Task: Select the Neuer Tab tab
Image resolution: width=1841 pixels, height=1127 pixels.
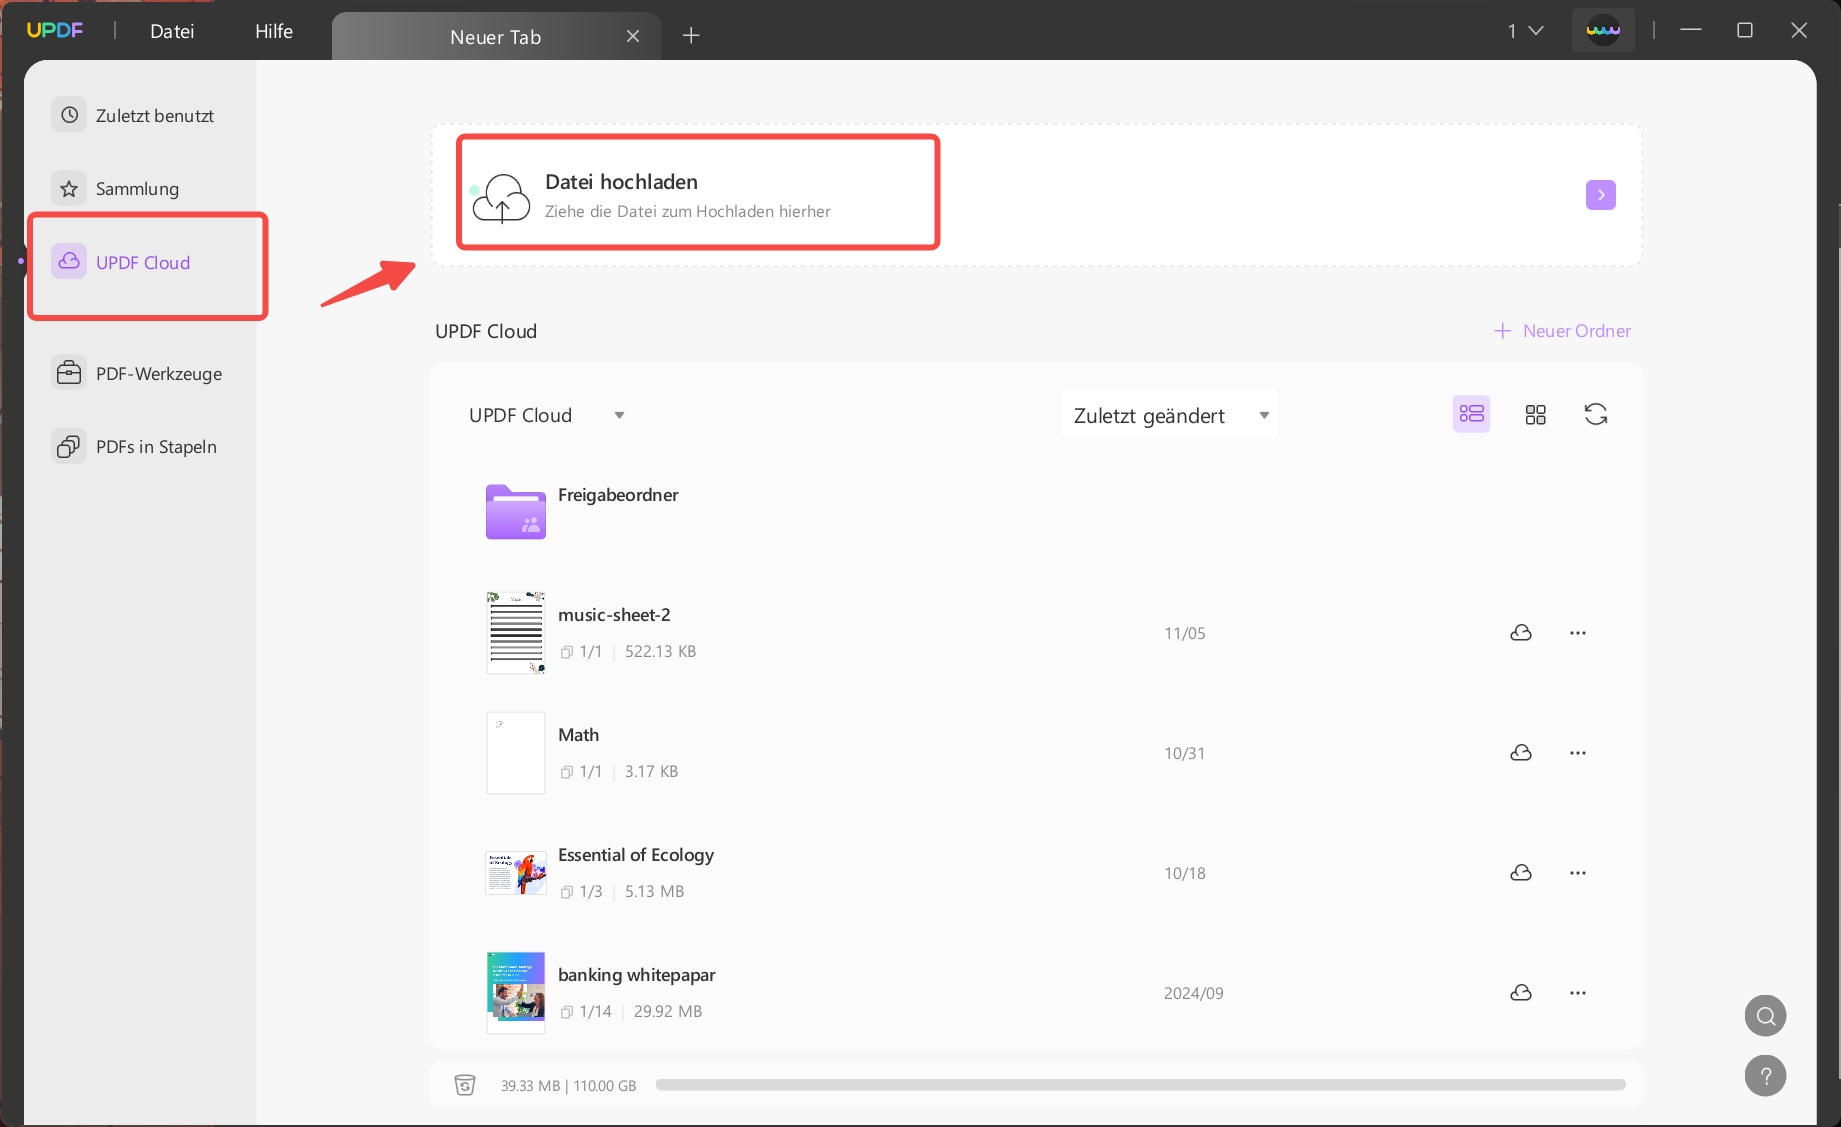Action: tap(496, 37)
